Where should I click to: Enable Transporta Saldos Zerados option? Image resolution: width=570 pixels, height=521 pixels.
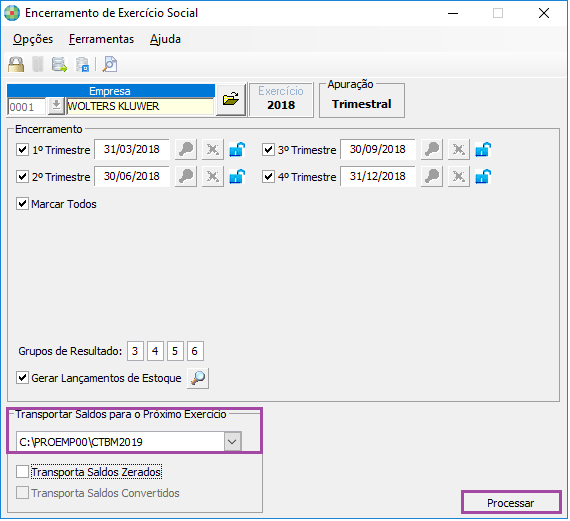pyautogui.click(x=22, y=472)
